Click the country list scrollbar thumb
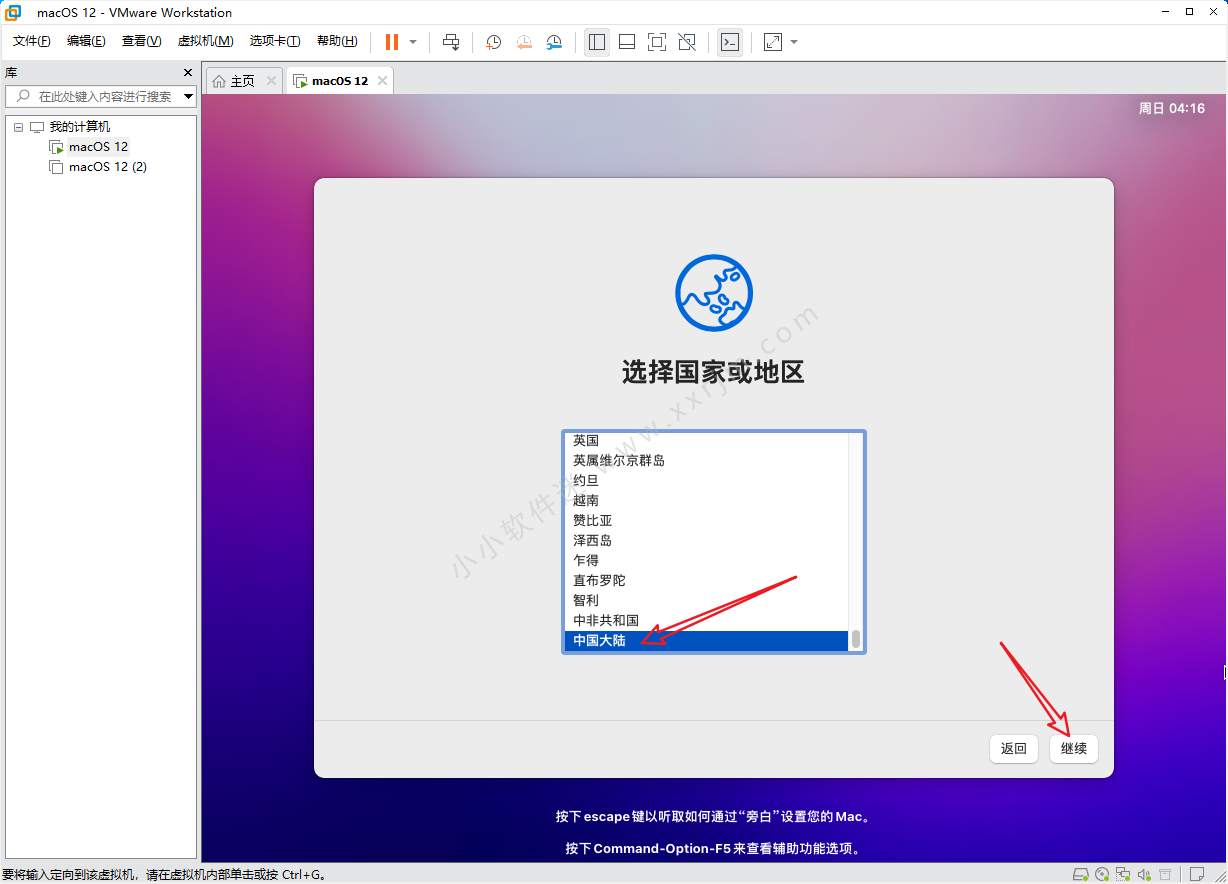The image size is (1228, 884). 855,639
